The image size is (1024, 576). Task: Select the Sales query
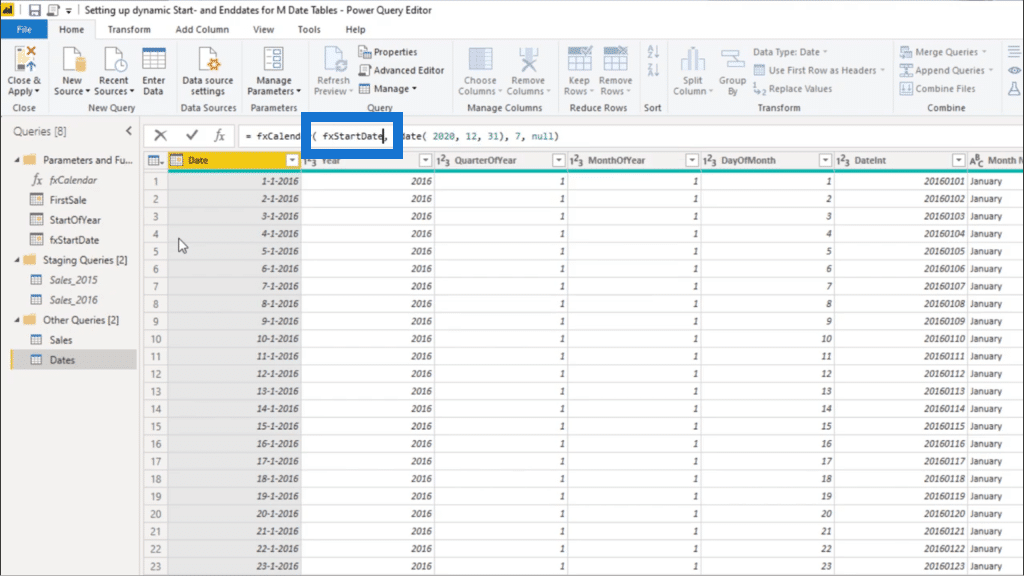61,340
